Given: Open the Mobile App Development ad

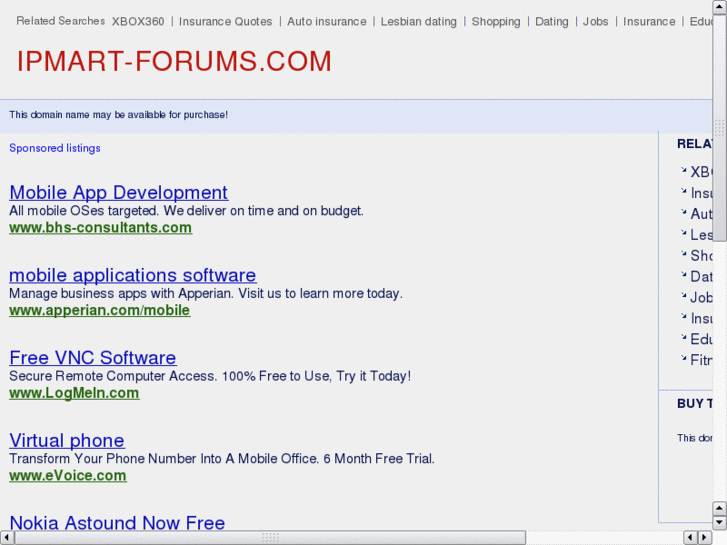Looking at the screenshot, I should 119,192.
